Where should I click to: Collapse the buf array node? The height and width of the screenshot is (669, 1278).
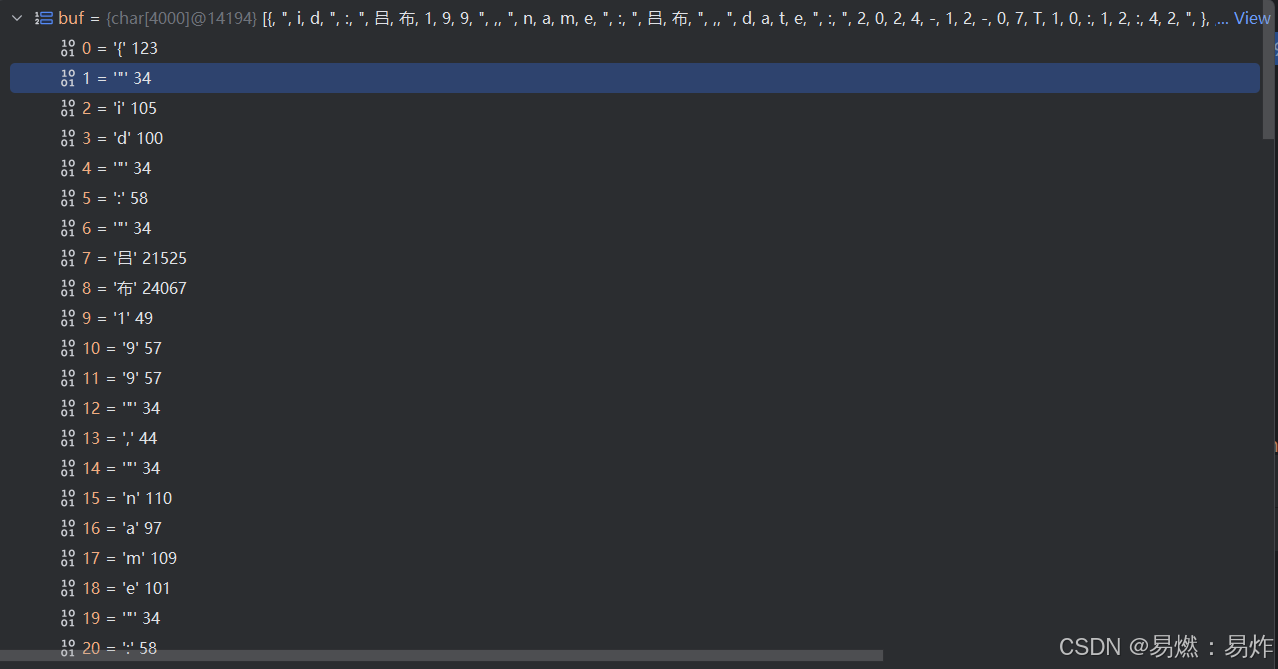click(16, 17)
